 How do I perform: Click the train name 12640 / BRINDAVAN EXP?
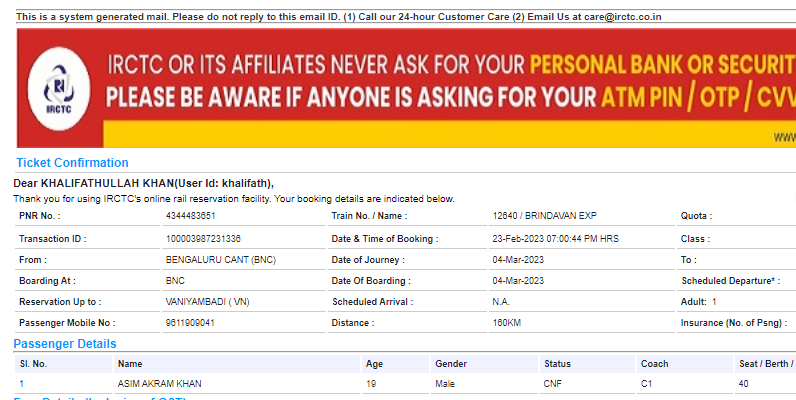click(x=544, y=216)
